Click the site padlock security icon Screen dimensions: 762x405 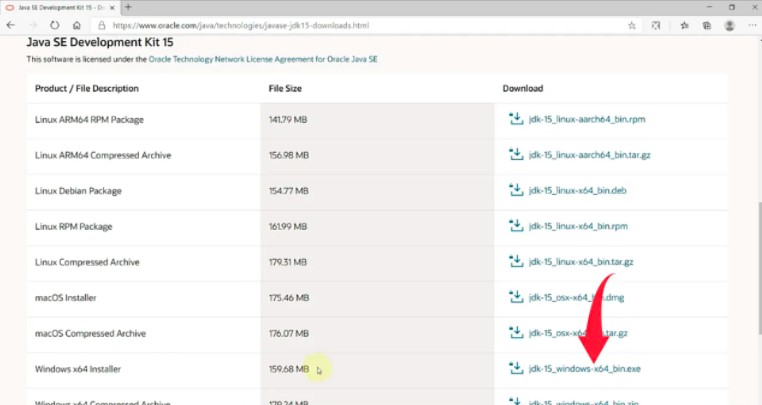[x=100, y=25]
